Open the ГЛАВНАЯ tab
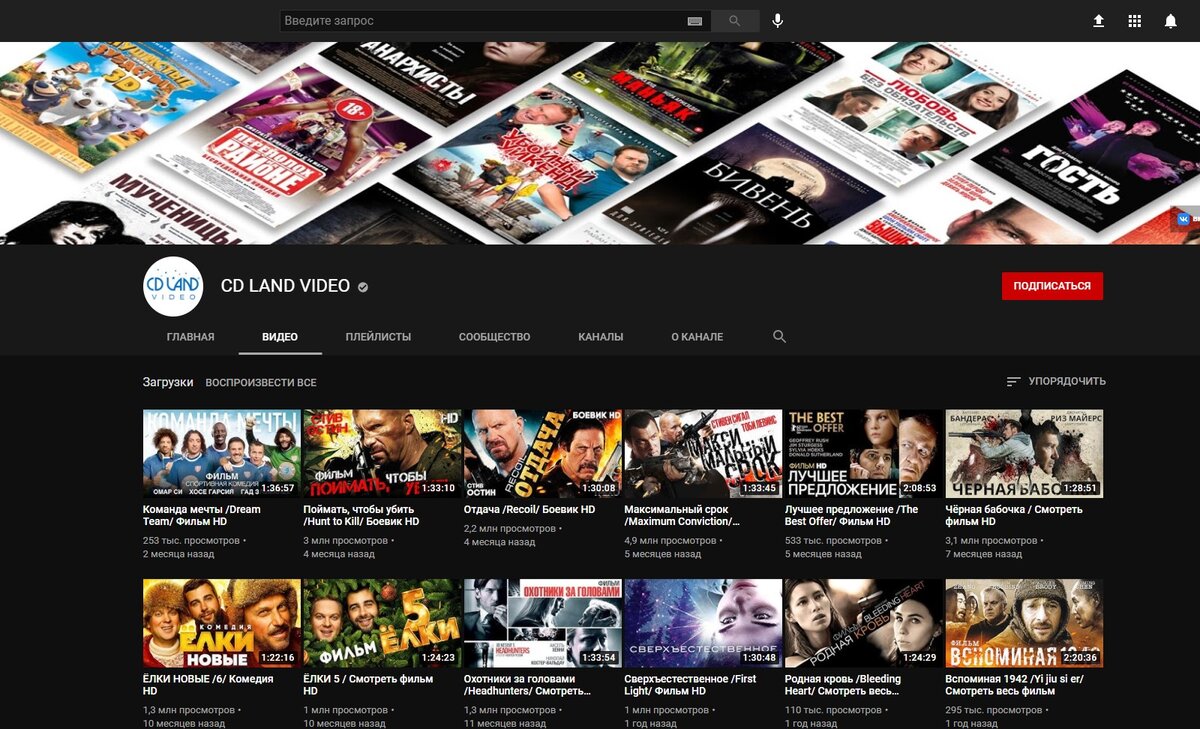Viewport: 1200px width, 729px height. tap(190, 337)
